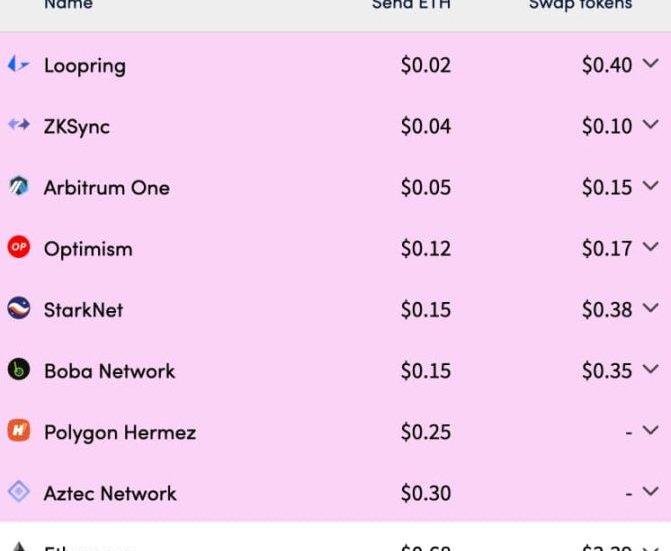Sort by Swap tokens column header

tap(580, 5)
